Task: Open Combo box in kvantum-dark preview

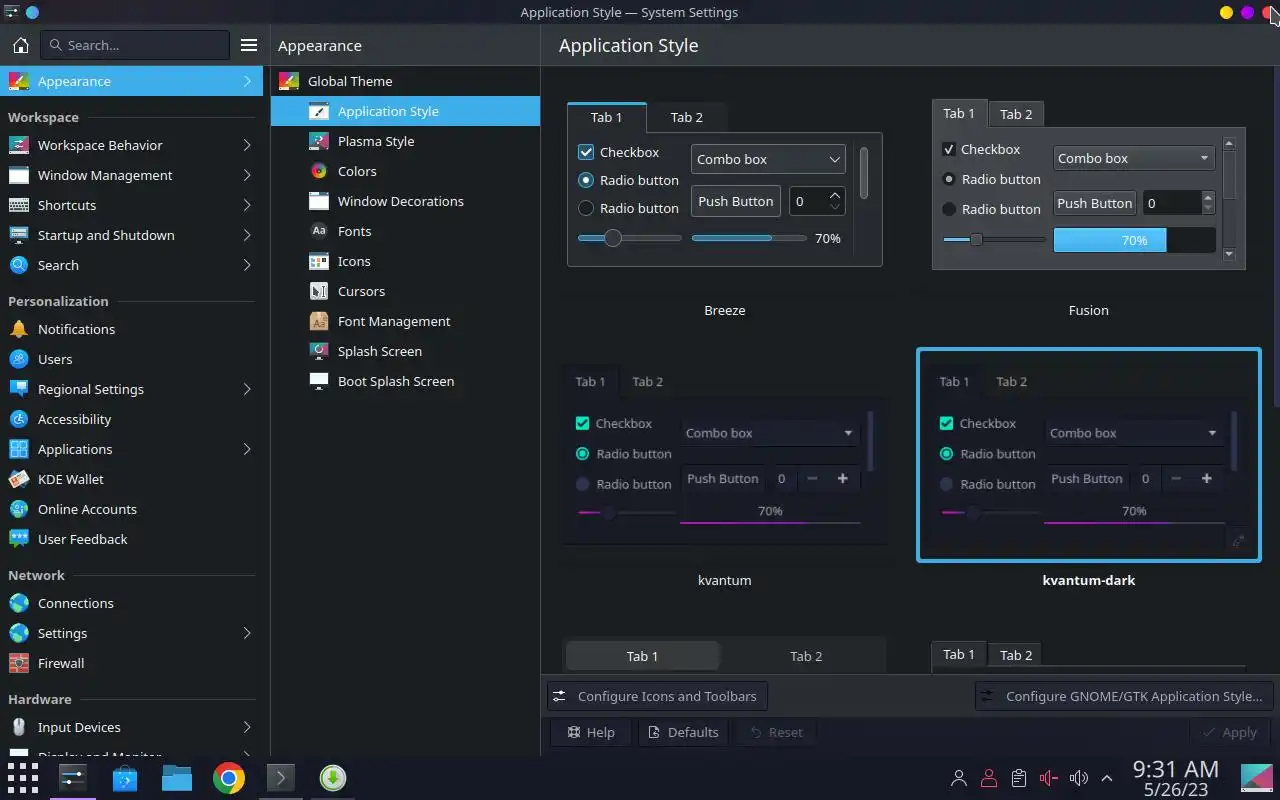Action: (1133, 433)
